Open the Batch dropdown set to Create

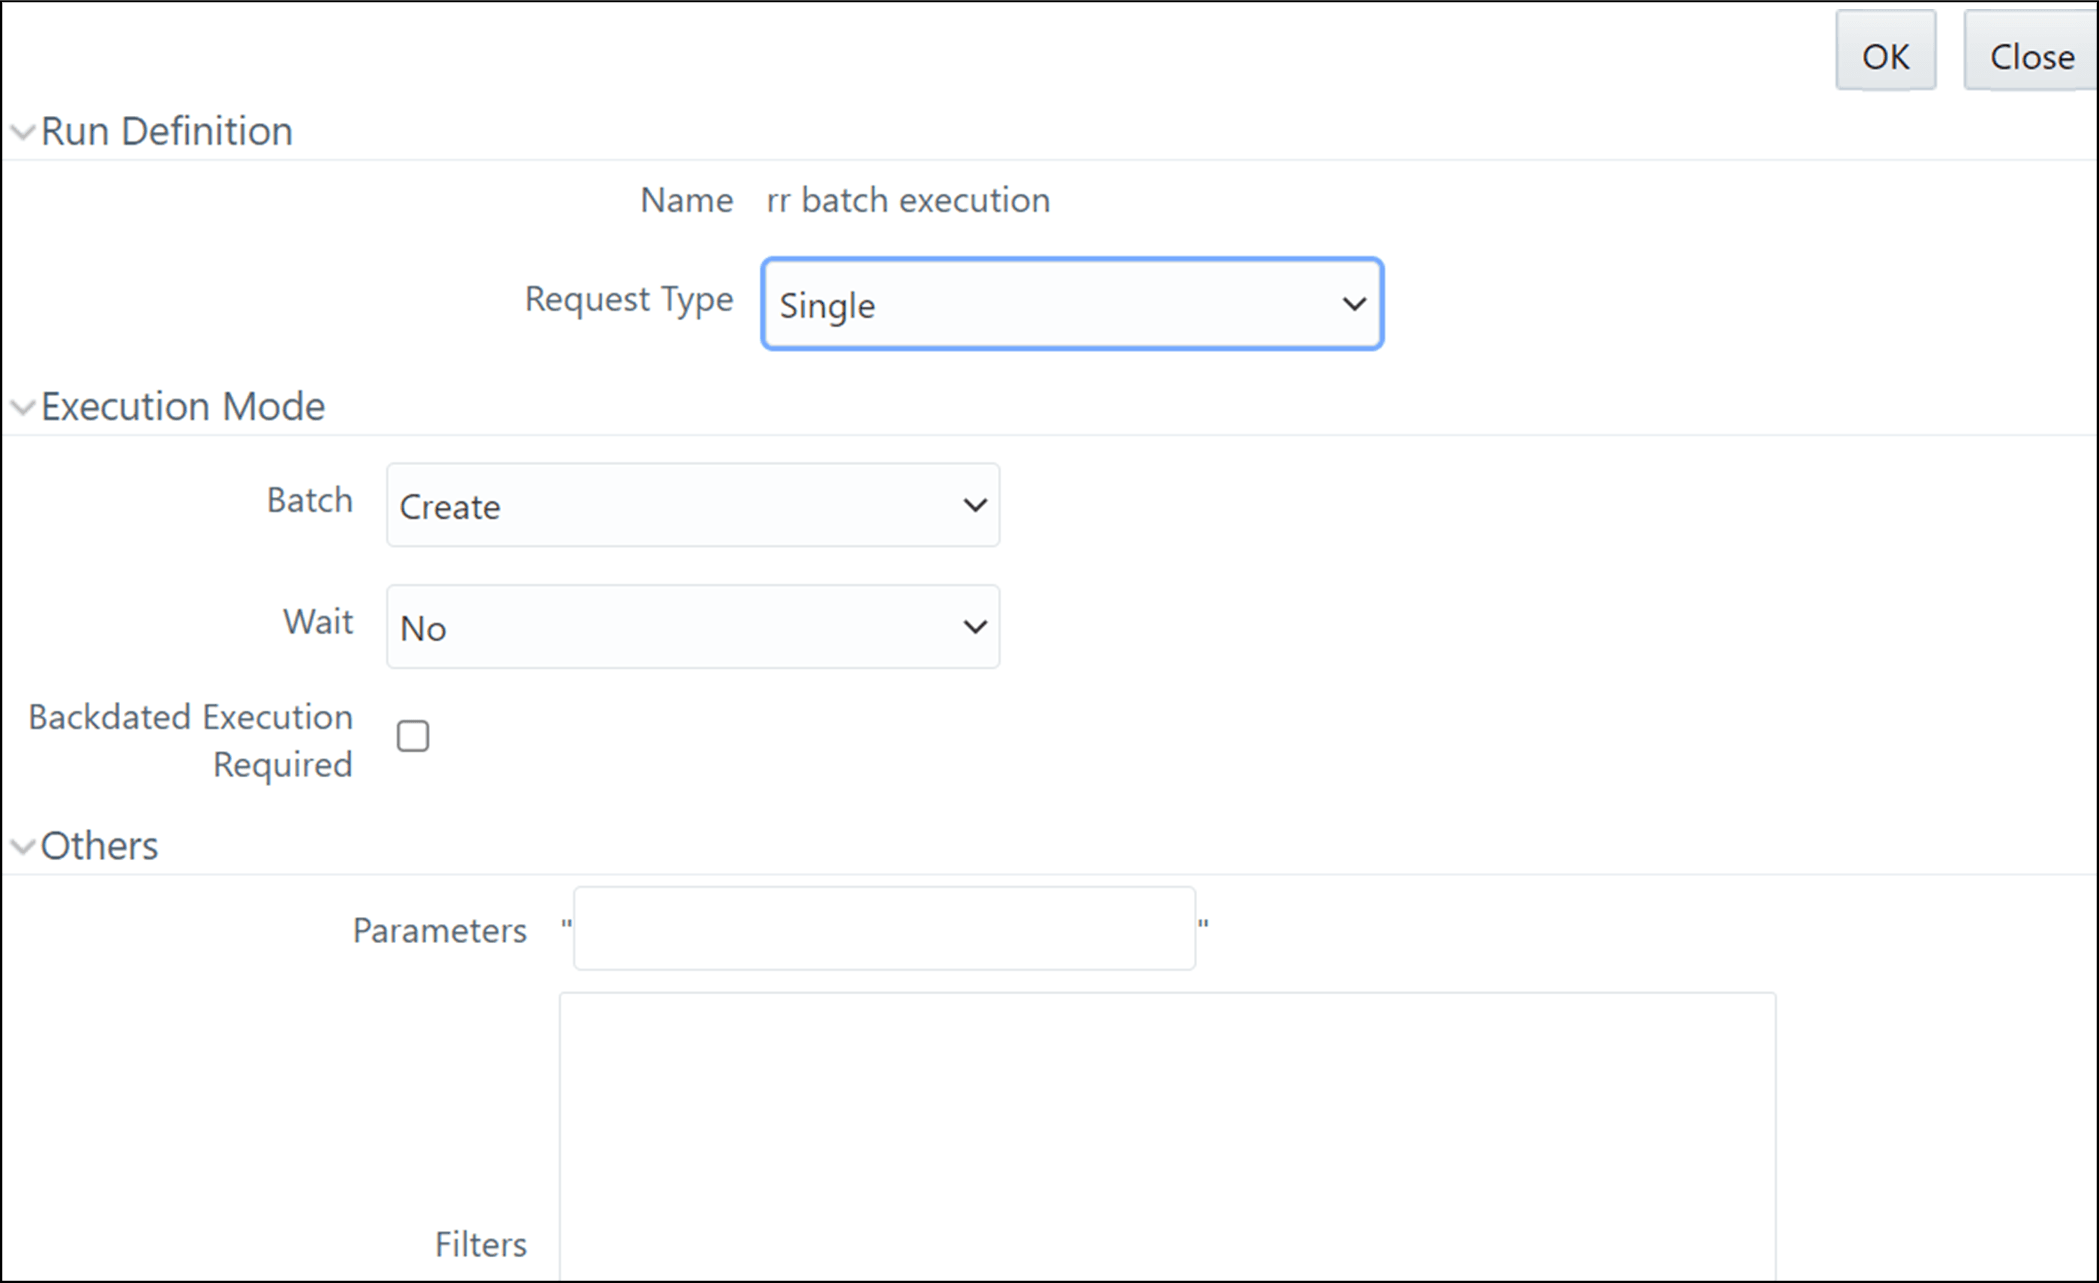(x=692, y=506)
